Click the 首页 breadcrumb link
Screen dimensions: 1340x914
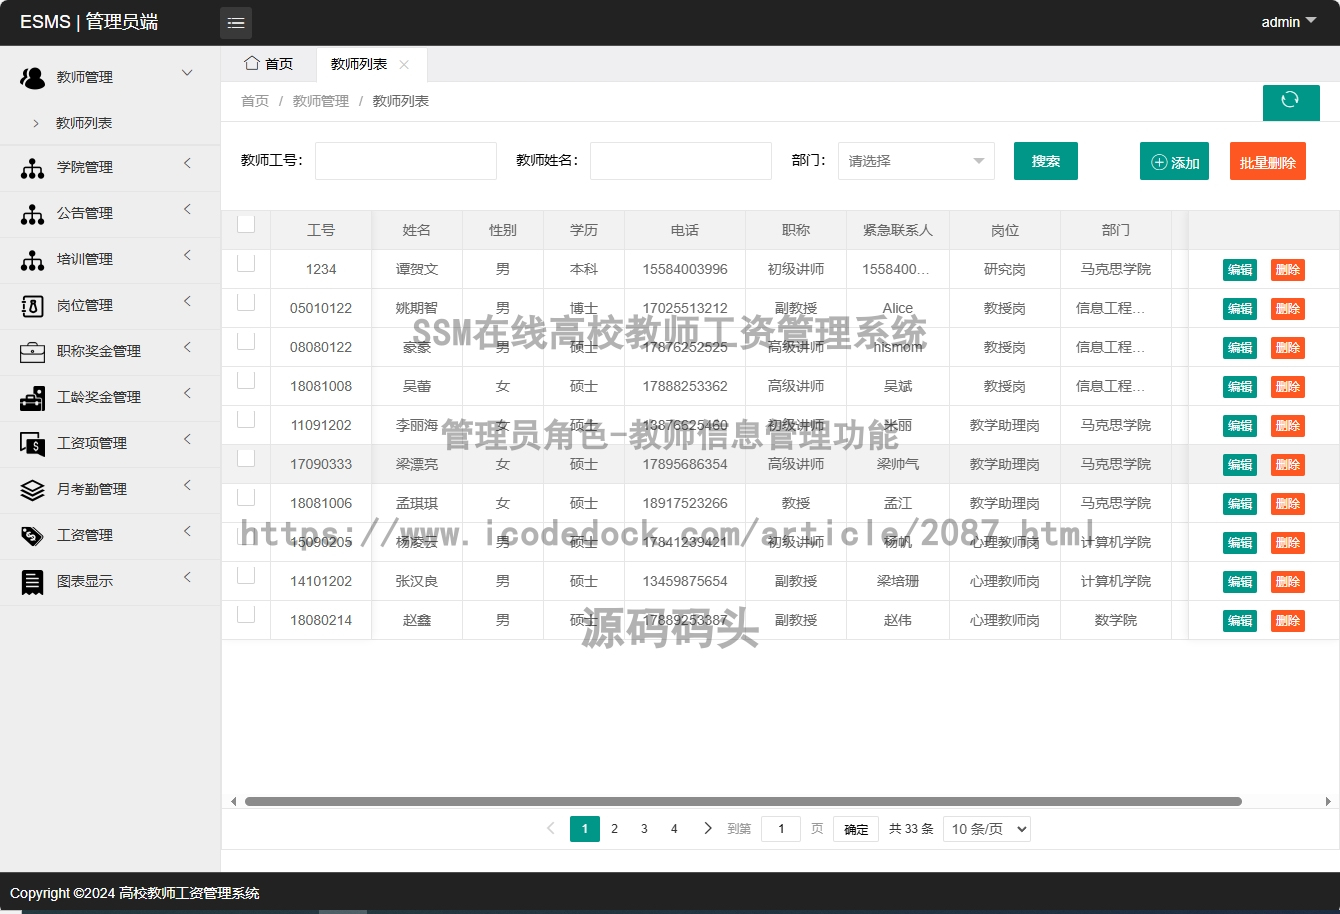click(255, 101)
